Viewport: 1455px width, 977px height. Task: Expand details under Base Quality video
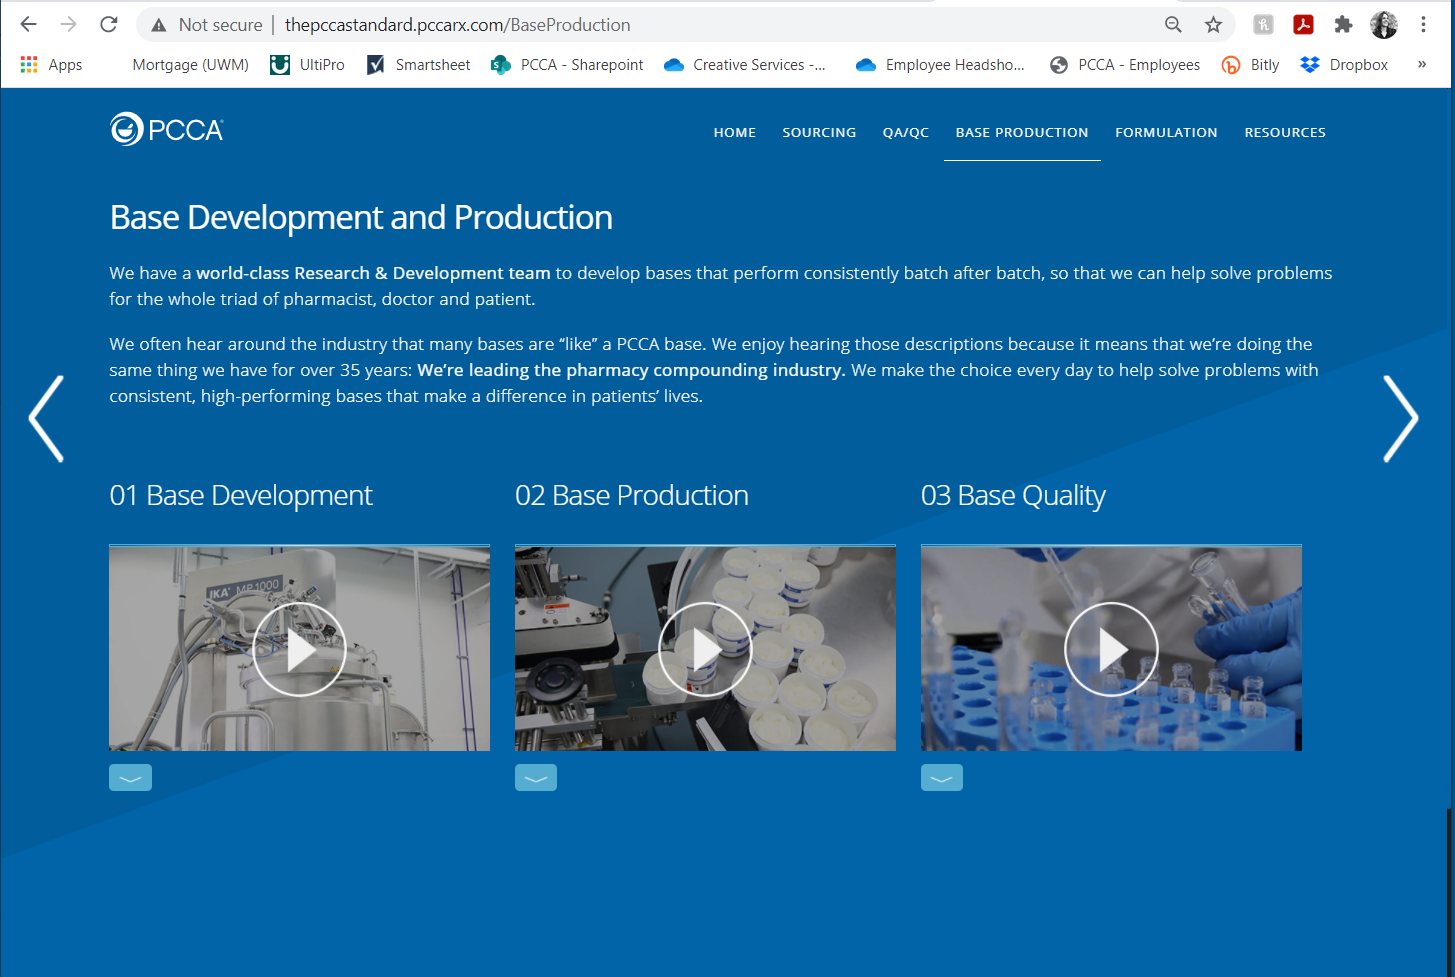pyautogui.click(x=942, y=778)
